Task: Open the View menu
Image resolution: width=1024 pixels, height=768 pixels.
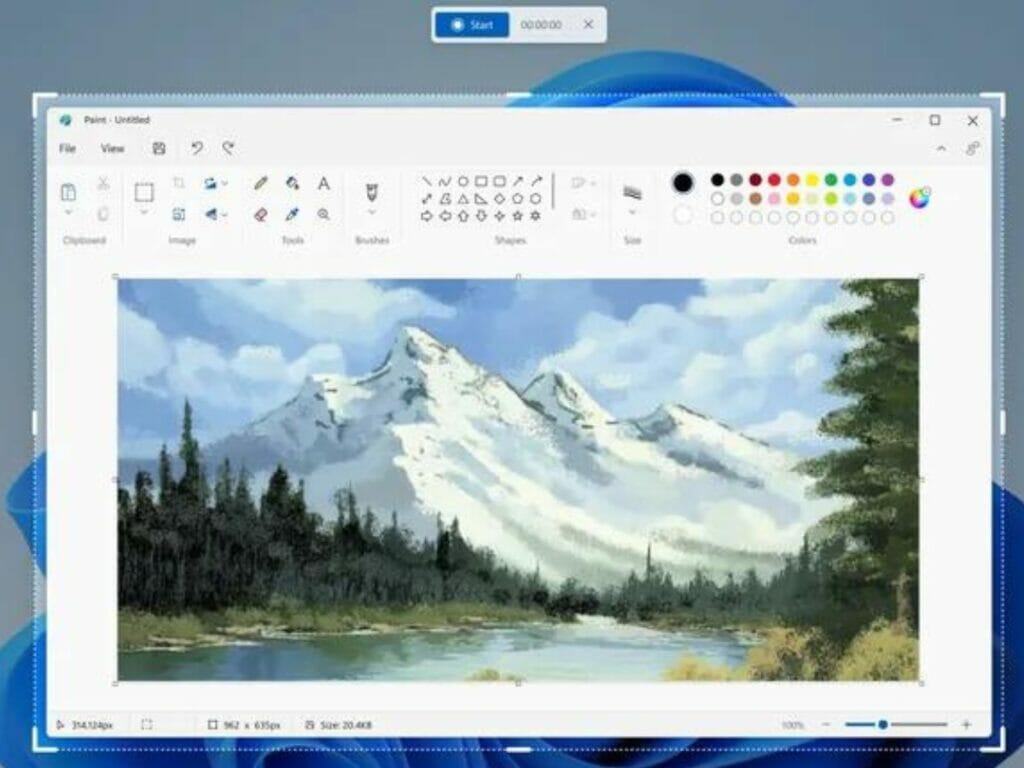Action: [x=113, y=148]
